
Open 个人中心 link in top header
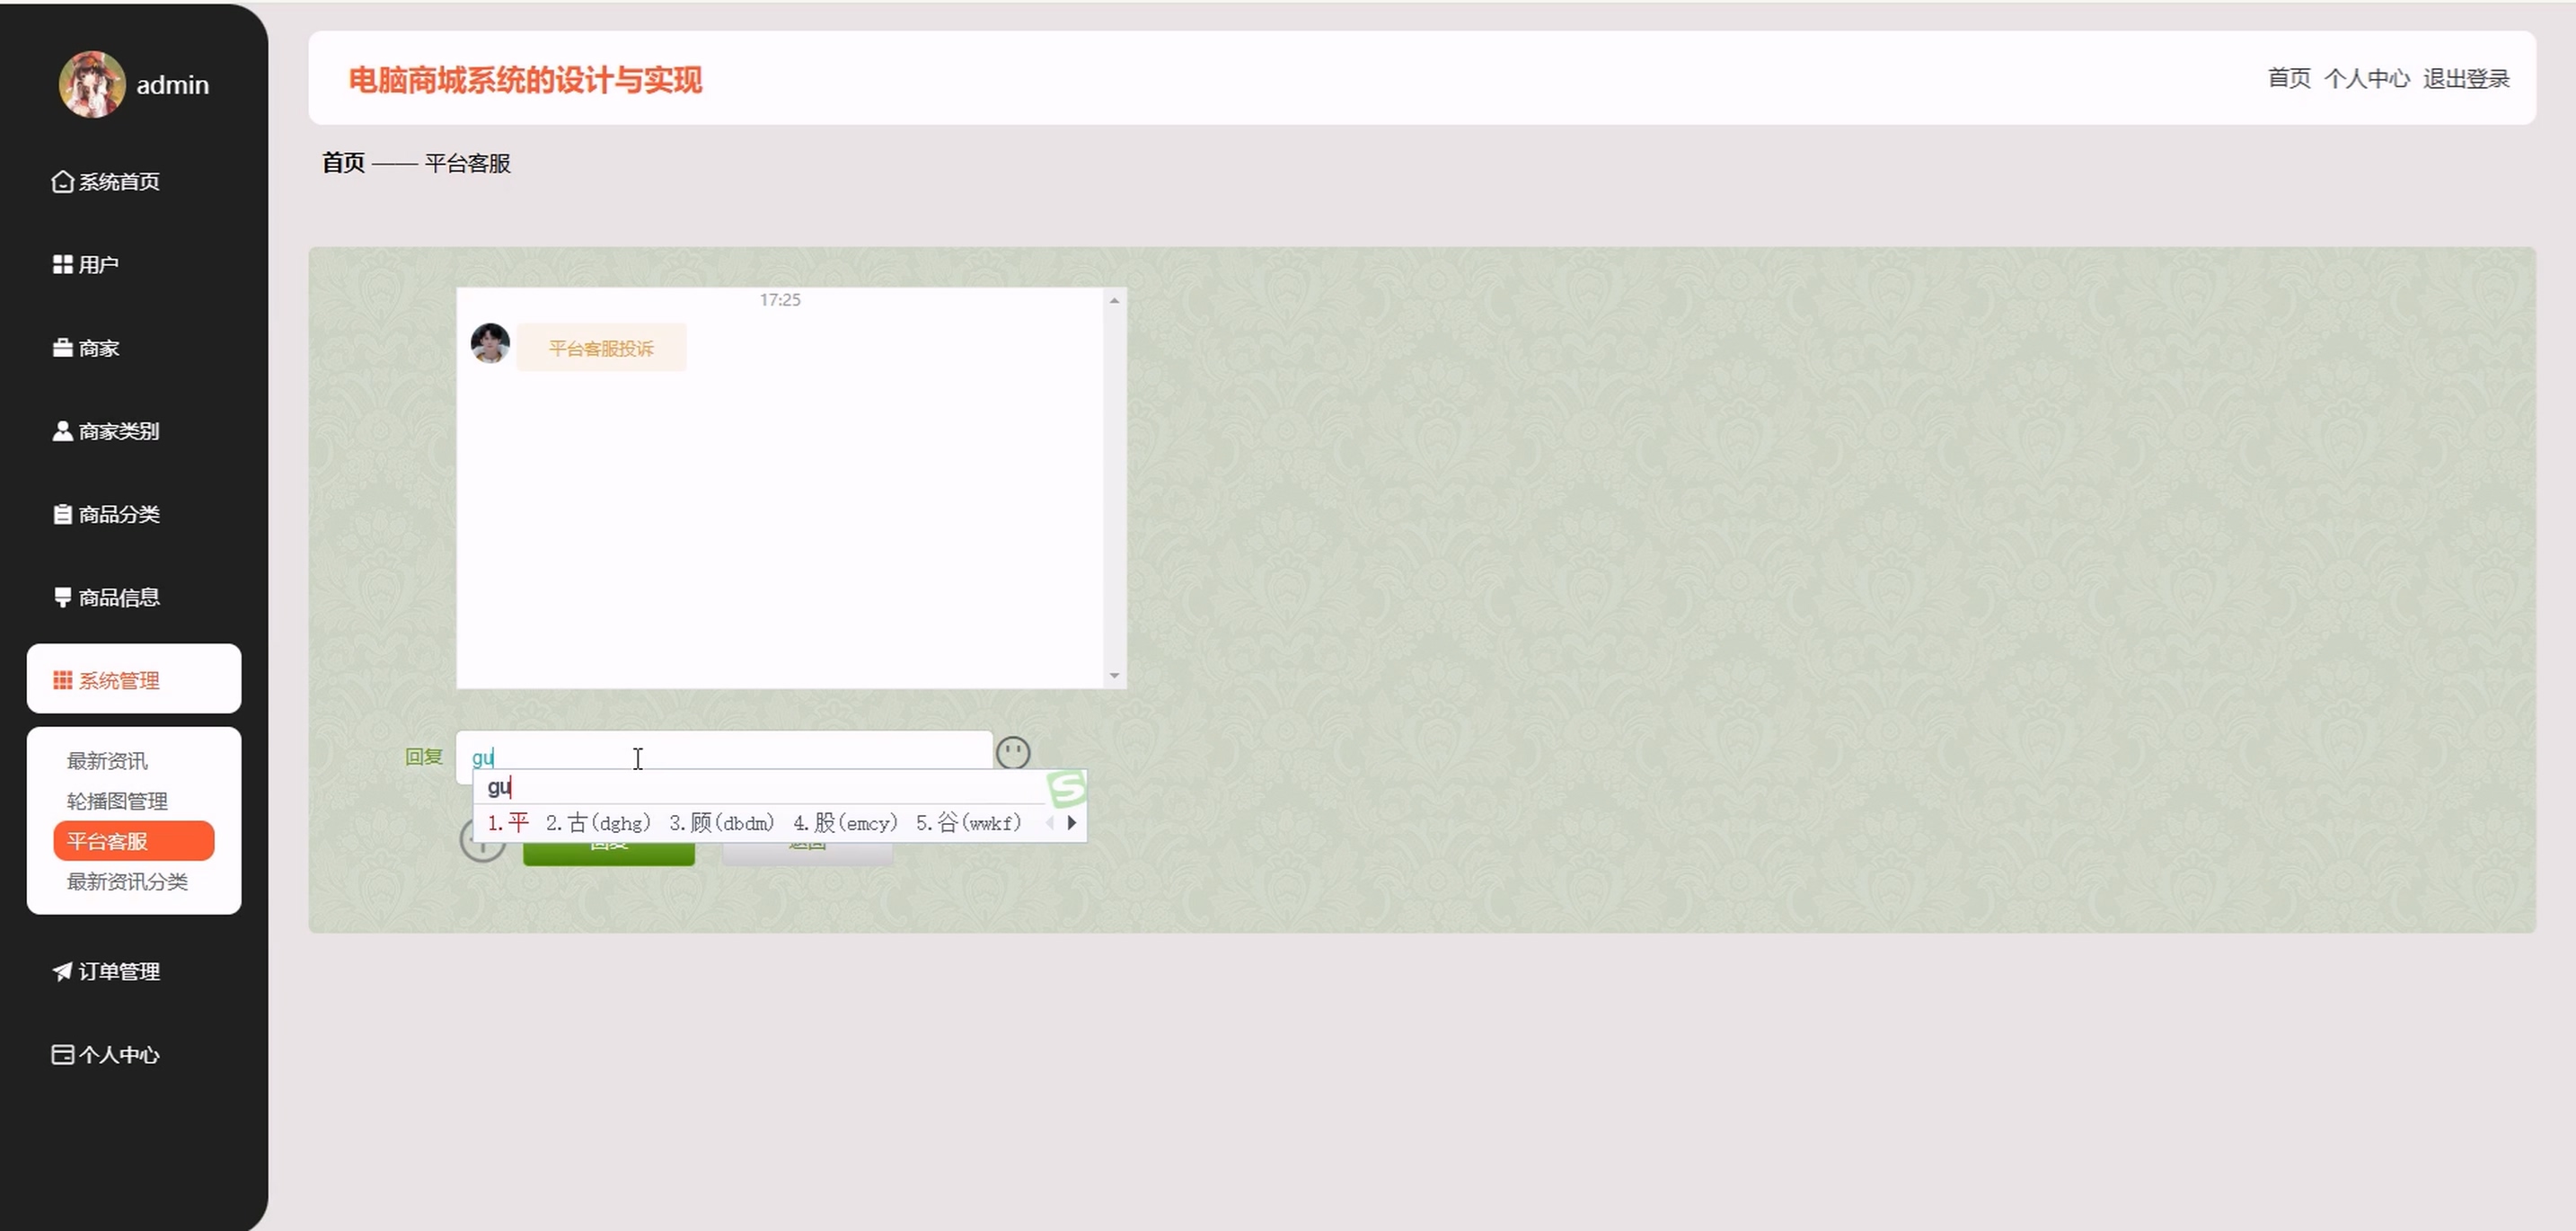point(2366,79)
